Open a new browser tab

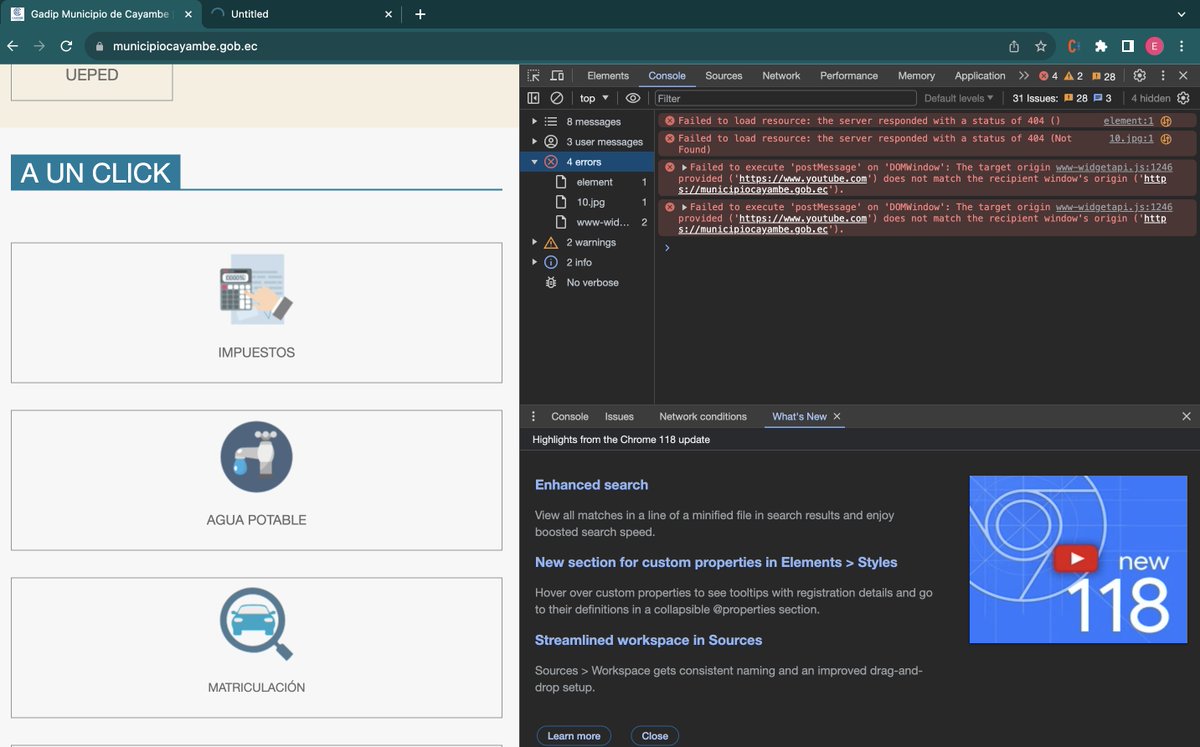[420, 14]
